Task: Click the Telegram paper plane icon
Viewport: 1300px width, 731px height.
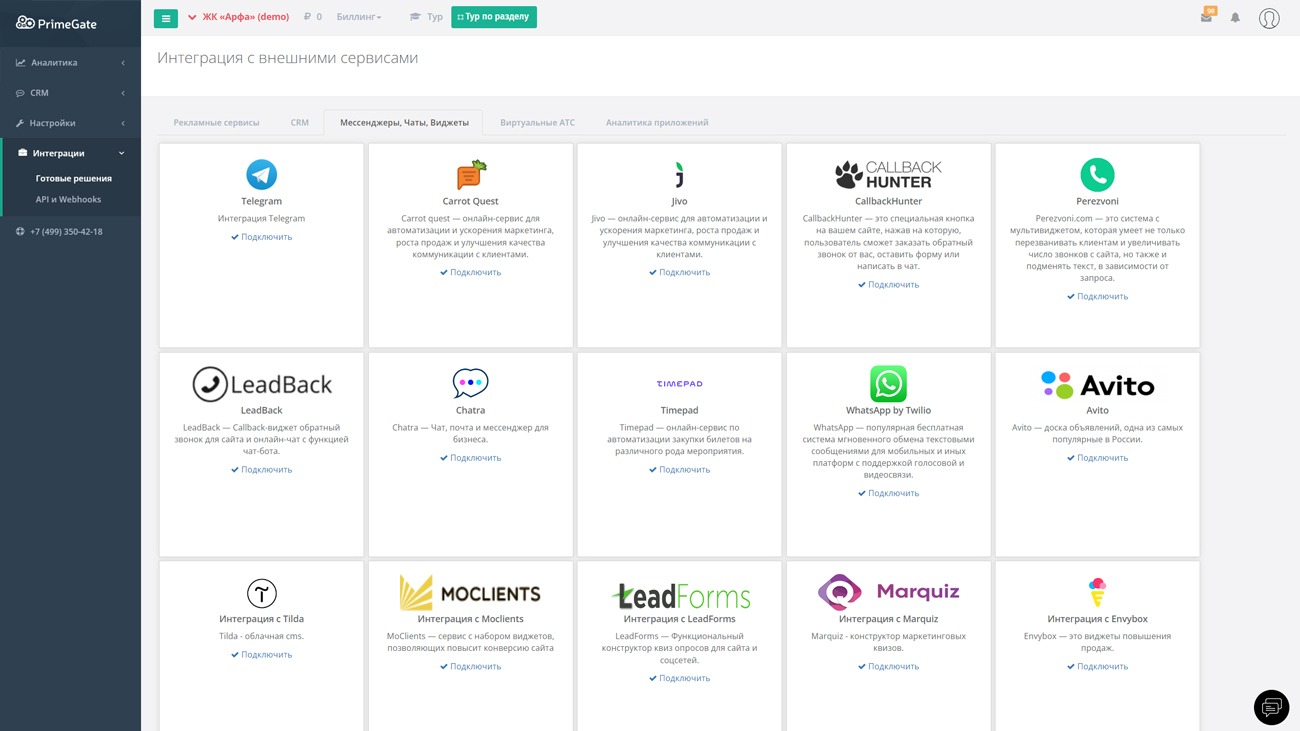Action: tap(261, 175)
